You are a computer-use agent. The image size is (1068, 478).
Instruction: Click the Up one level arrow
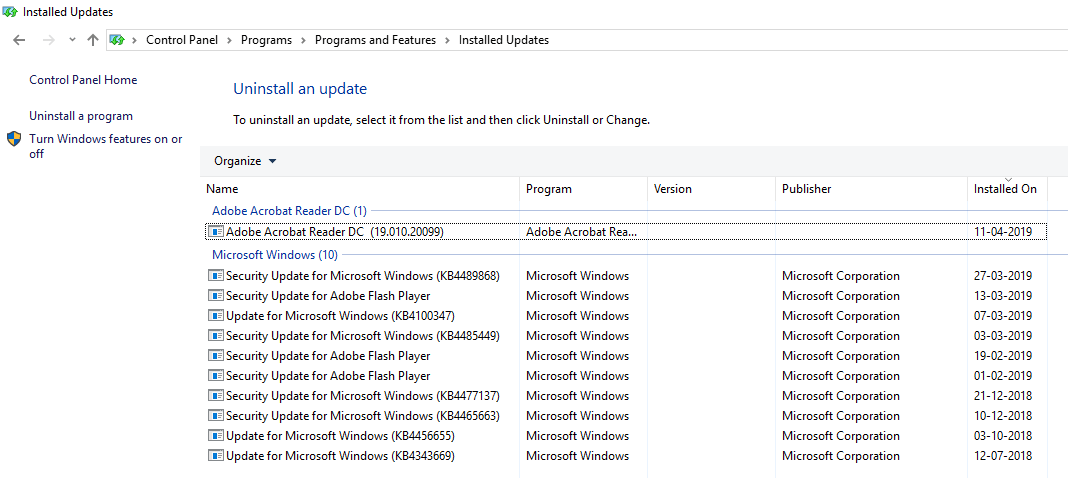(93, 40)
